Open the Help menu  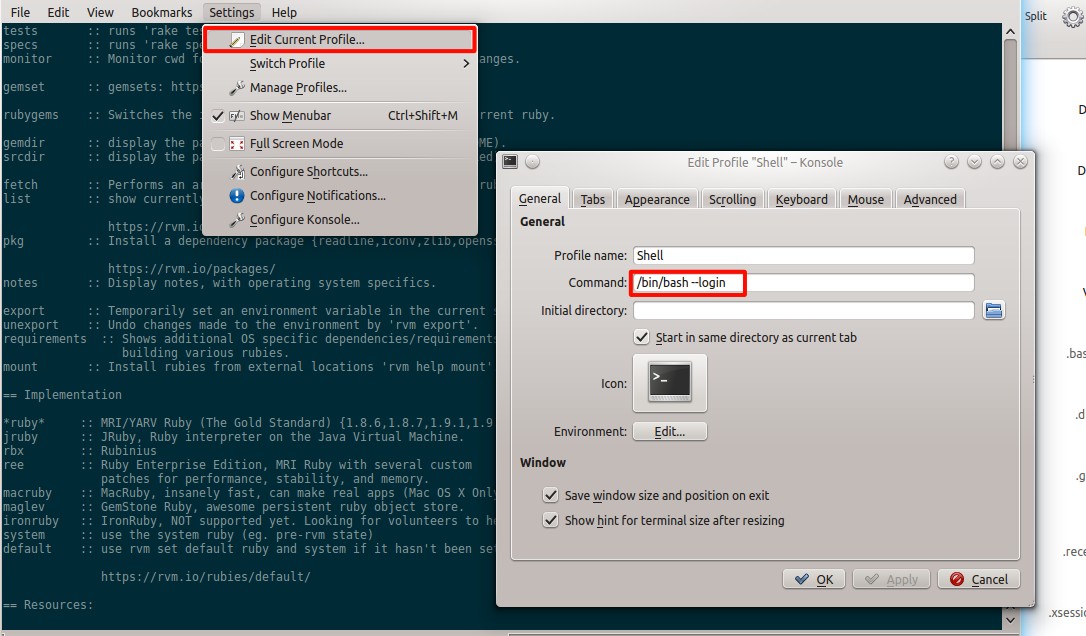tap(284, 12)
